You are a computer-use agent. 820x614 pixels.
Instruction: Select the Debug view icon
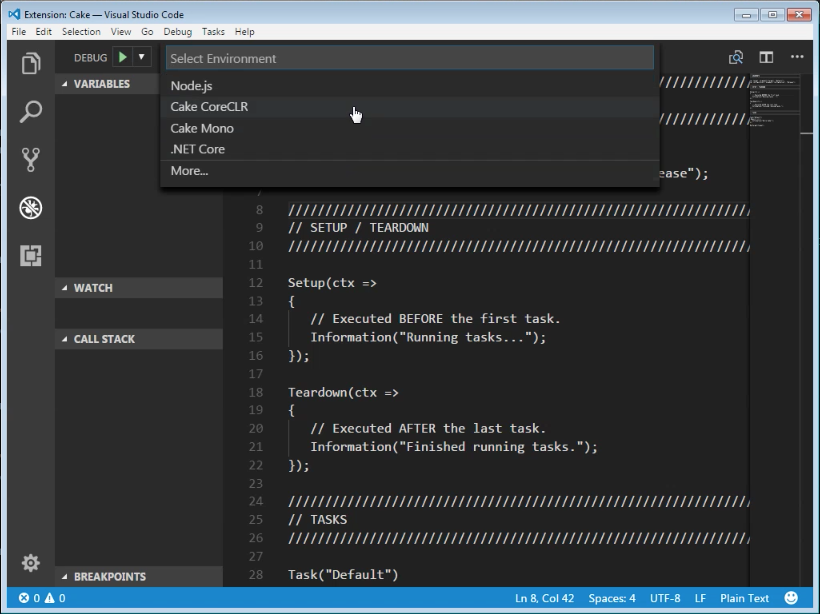point(31,208)
